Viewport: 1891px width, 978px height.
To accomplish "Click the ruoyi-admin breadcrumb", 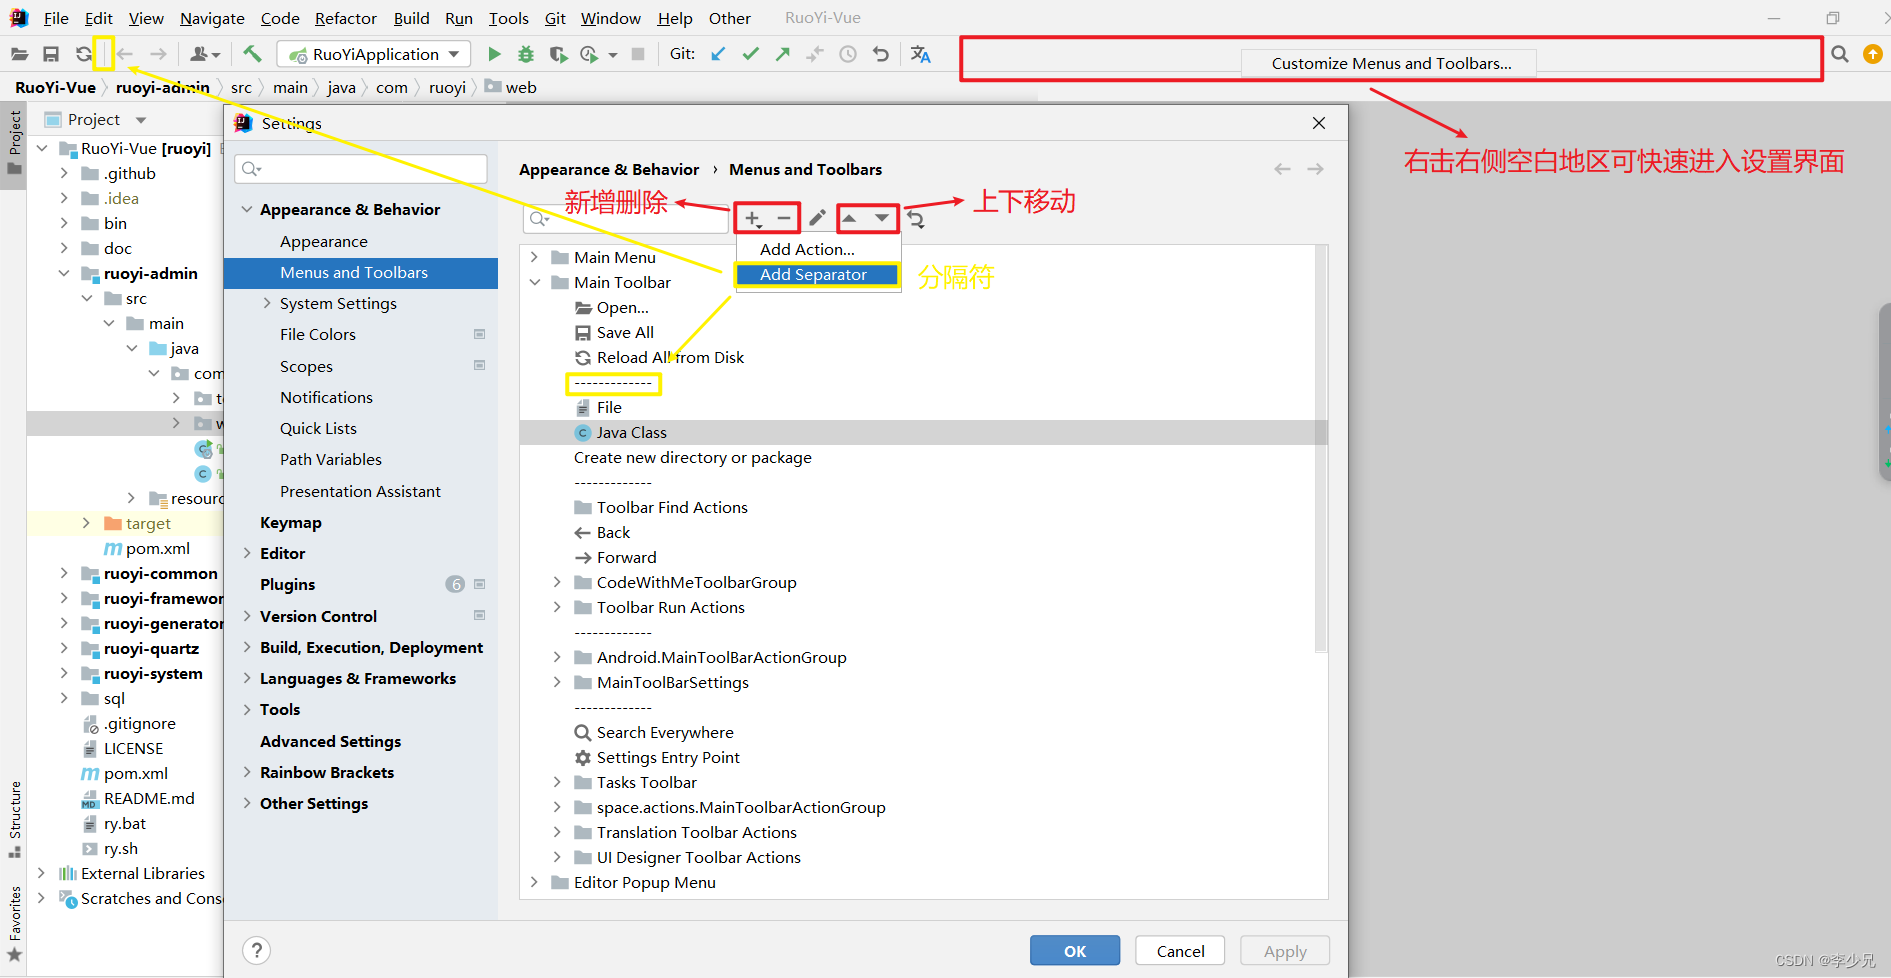I will tap(162, 87).
